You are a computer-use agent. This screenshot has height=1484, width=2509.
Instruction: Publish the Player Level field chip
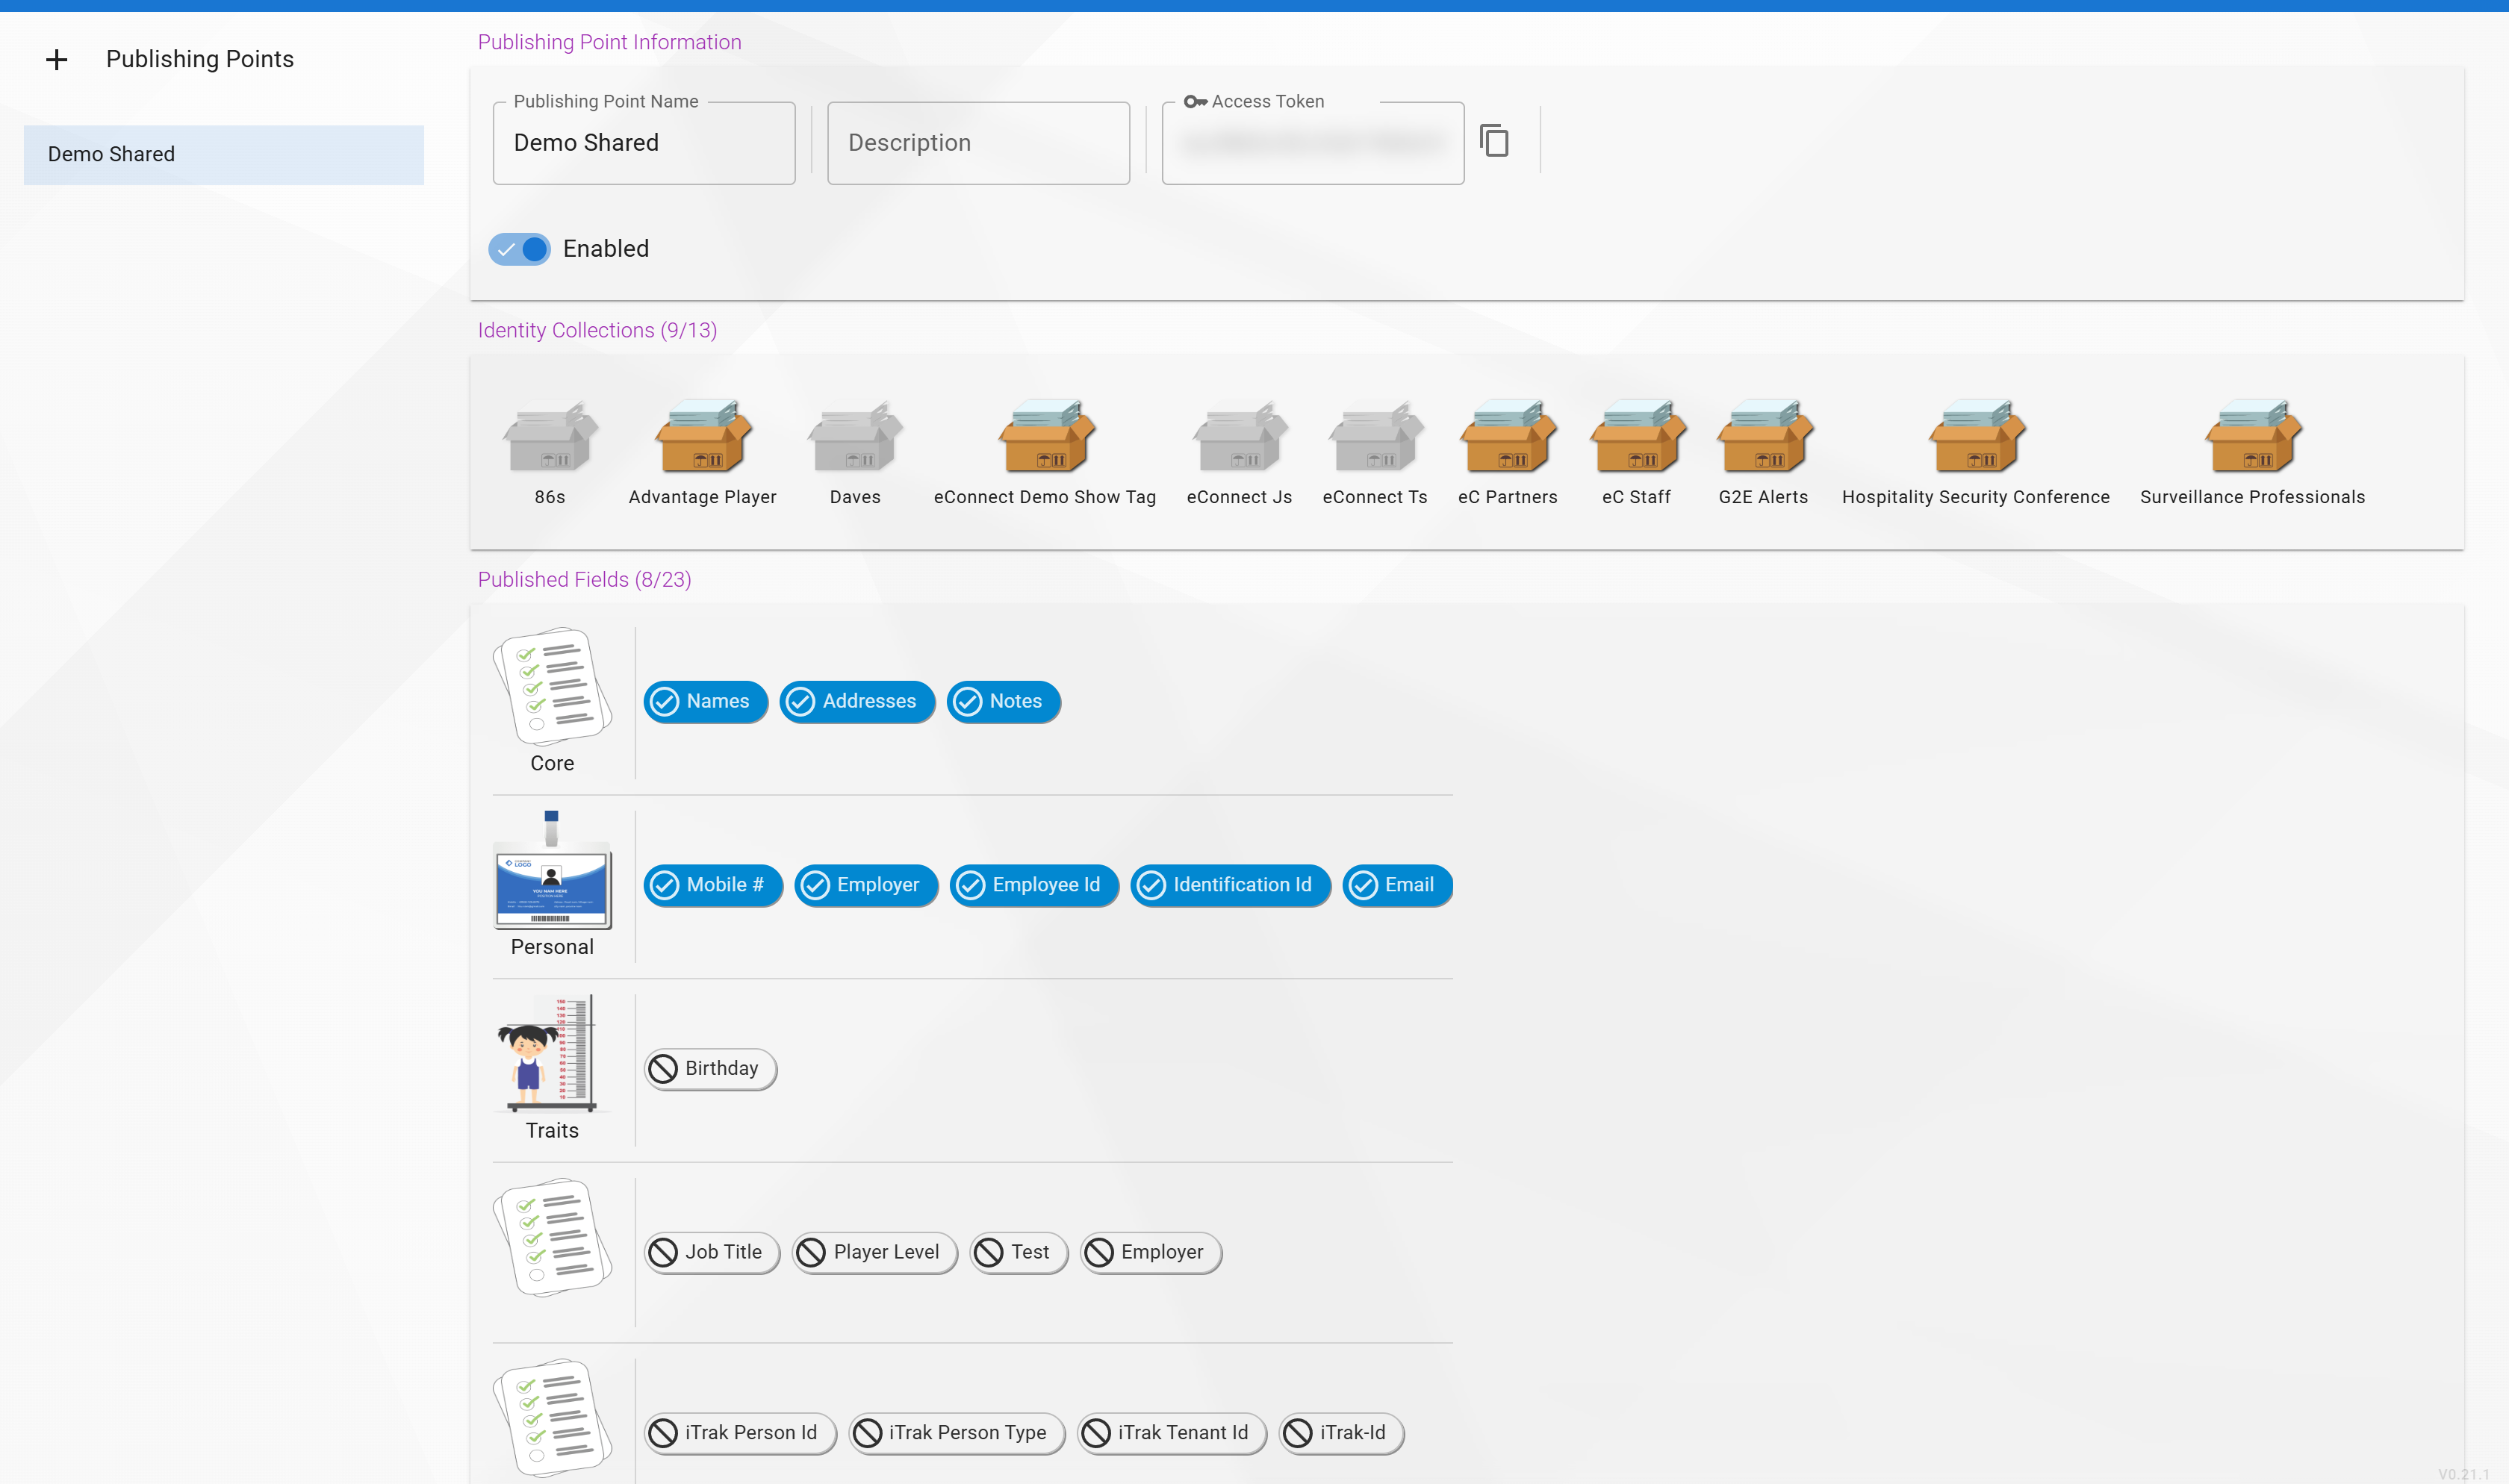click(x=875, y=1252)
